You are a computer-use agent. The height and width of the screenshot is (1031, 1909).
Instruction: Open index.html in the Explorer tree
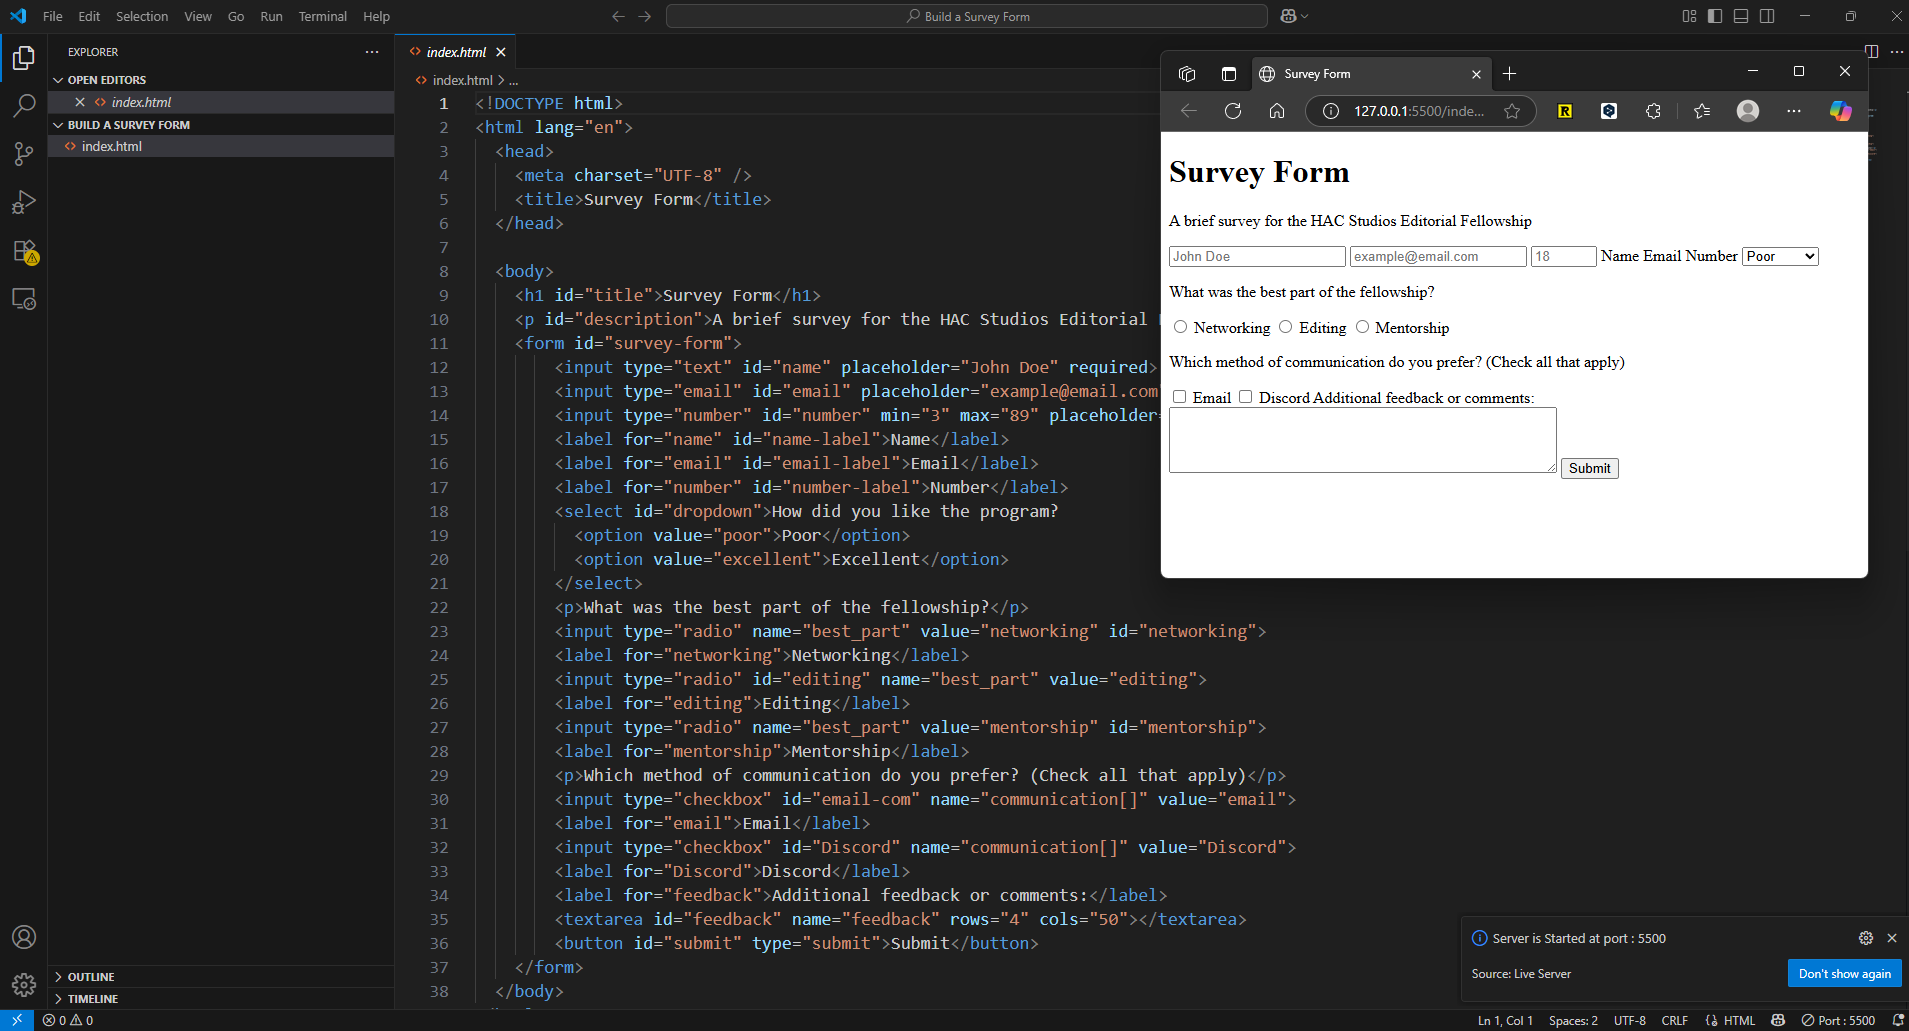pos(112,146)
